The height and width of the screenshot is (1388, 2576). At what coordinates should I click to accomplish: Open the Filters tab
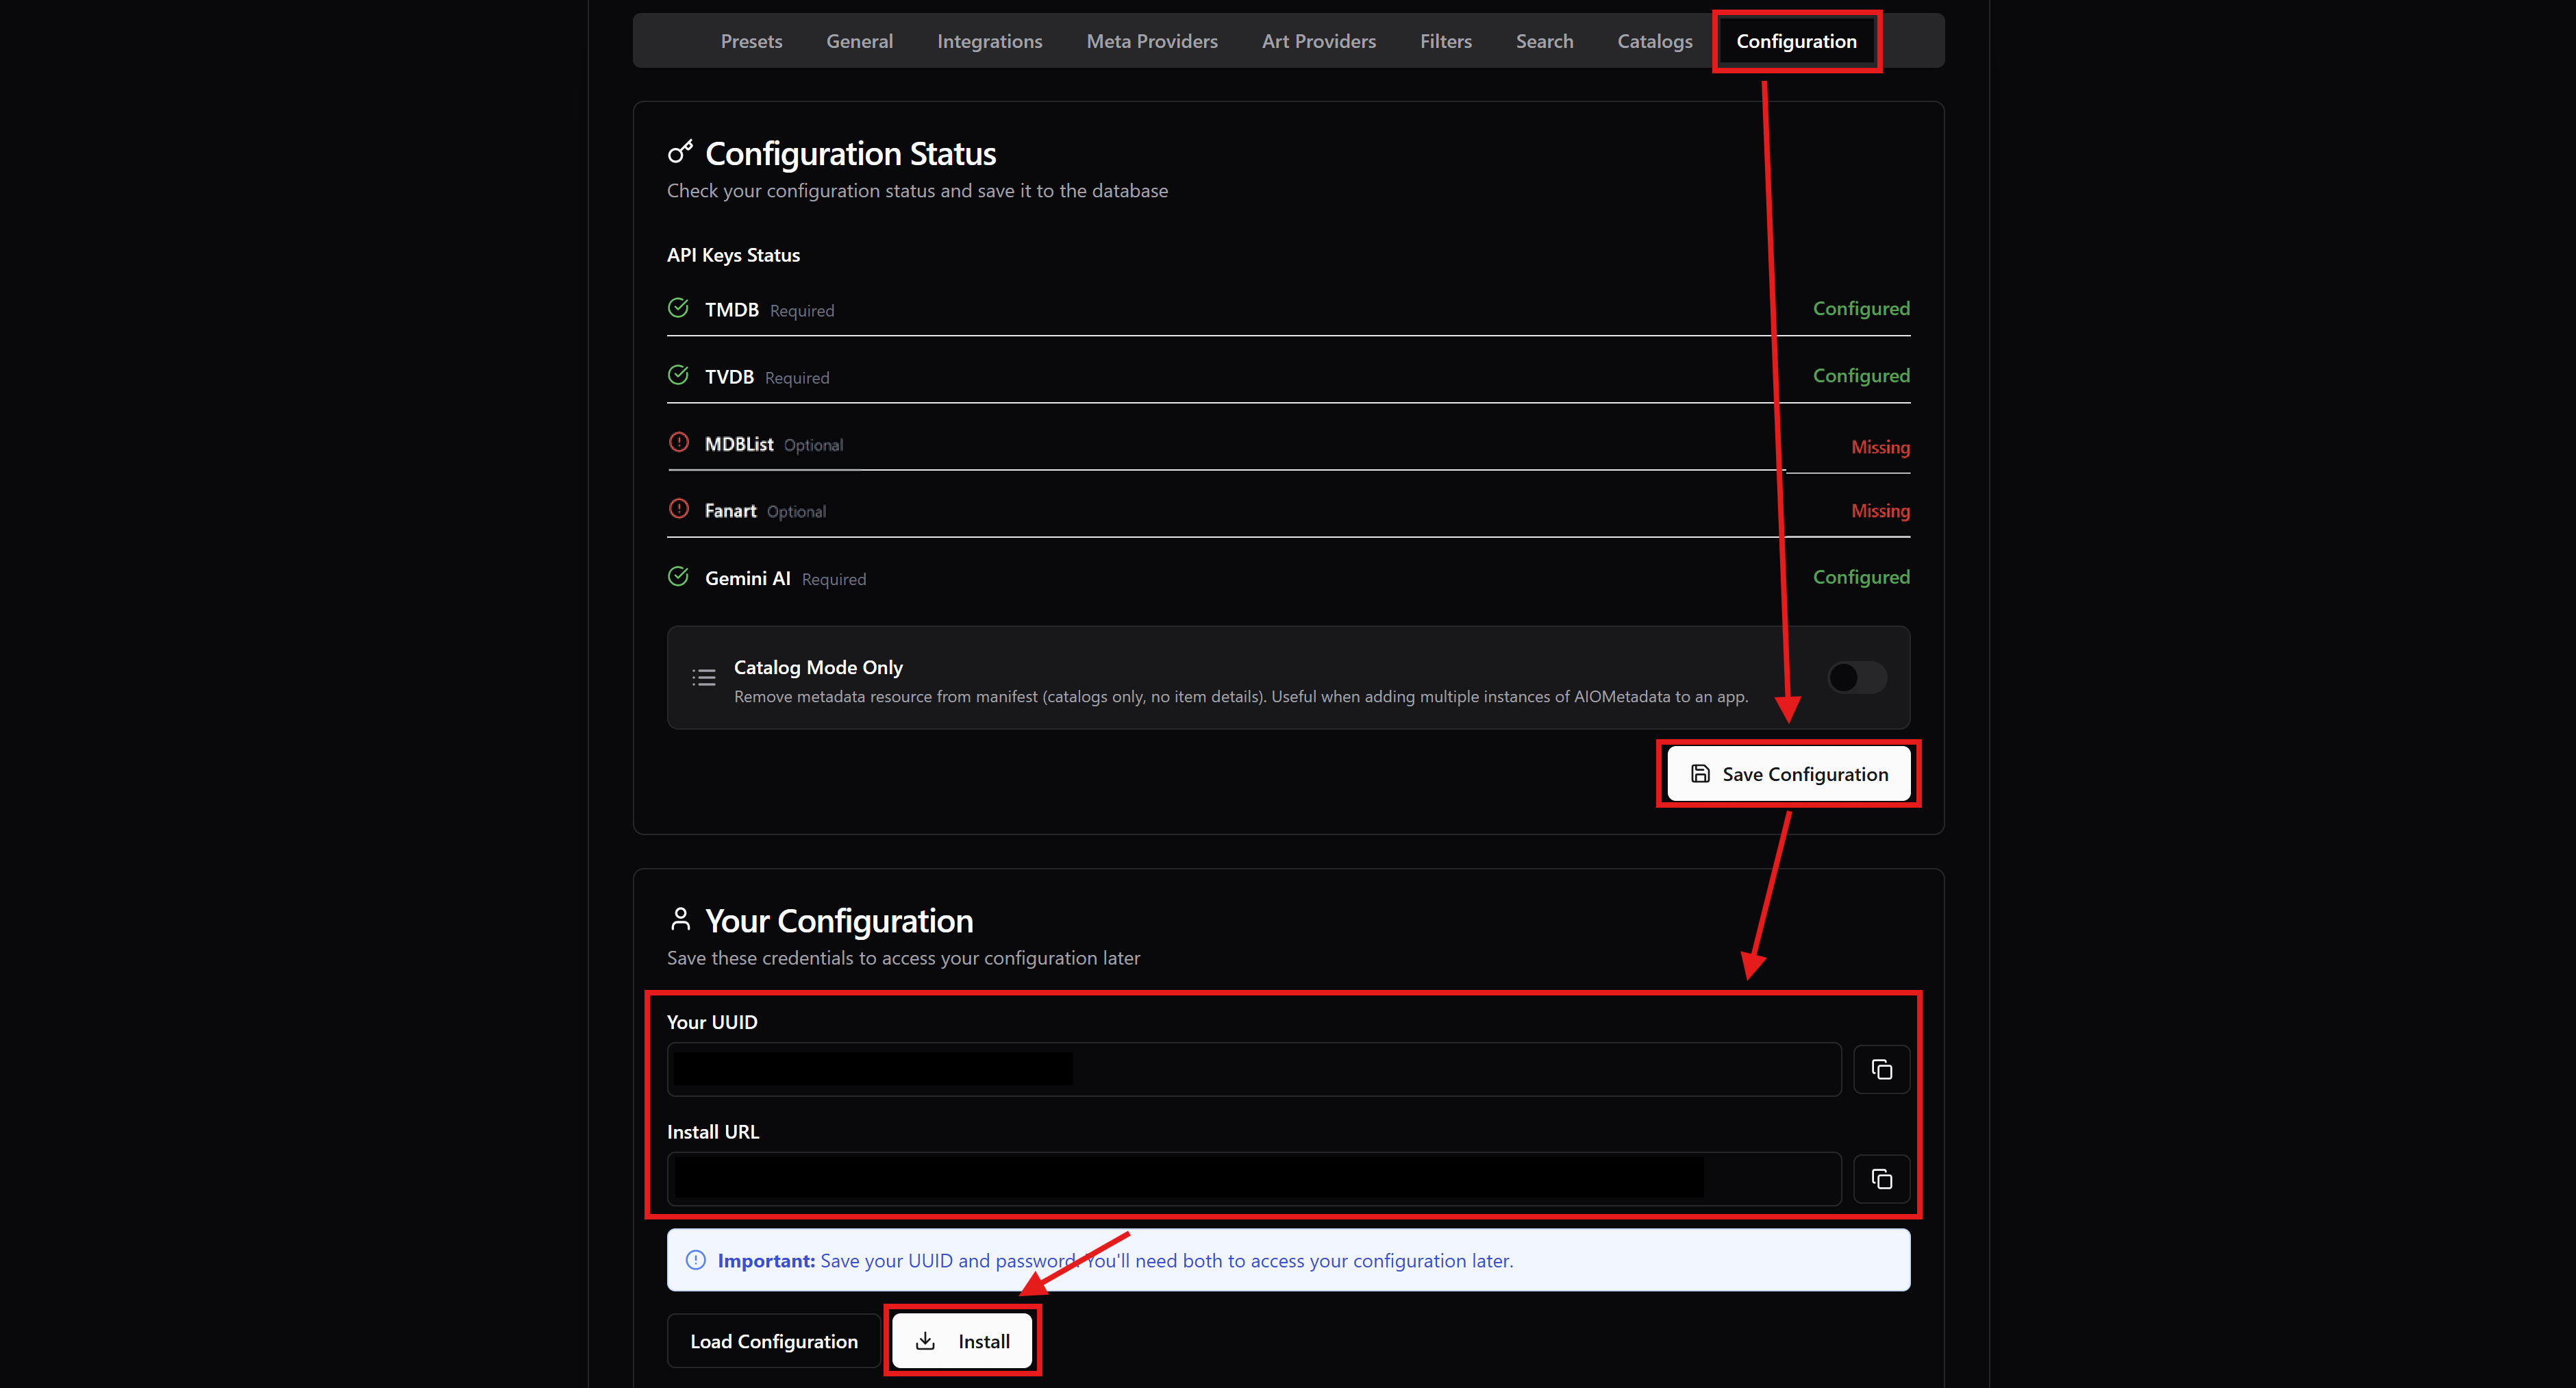(x=1446, y=41)
